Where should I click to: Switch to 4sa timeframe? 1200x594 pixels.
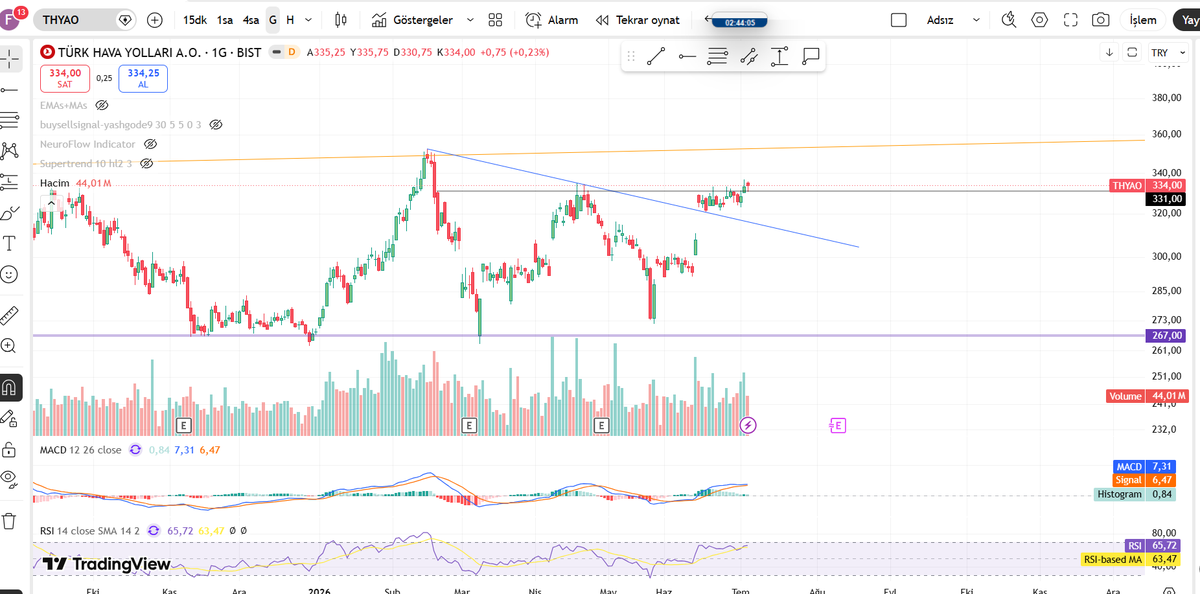coord(251,20)
